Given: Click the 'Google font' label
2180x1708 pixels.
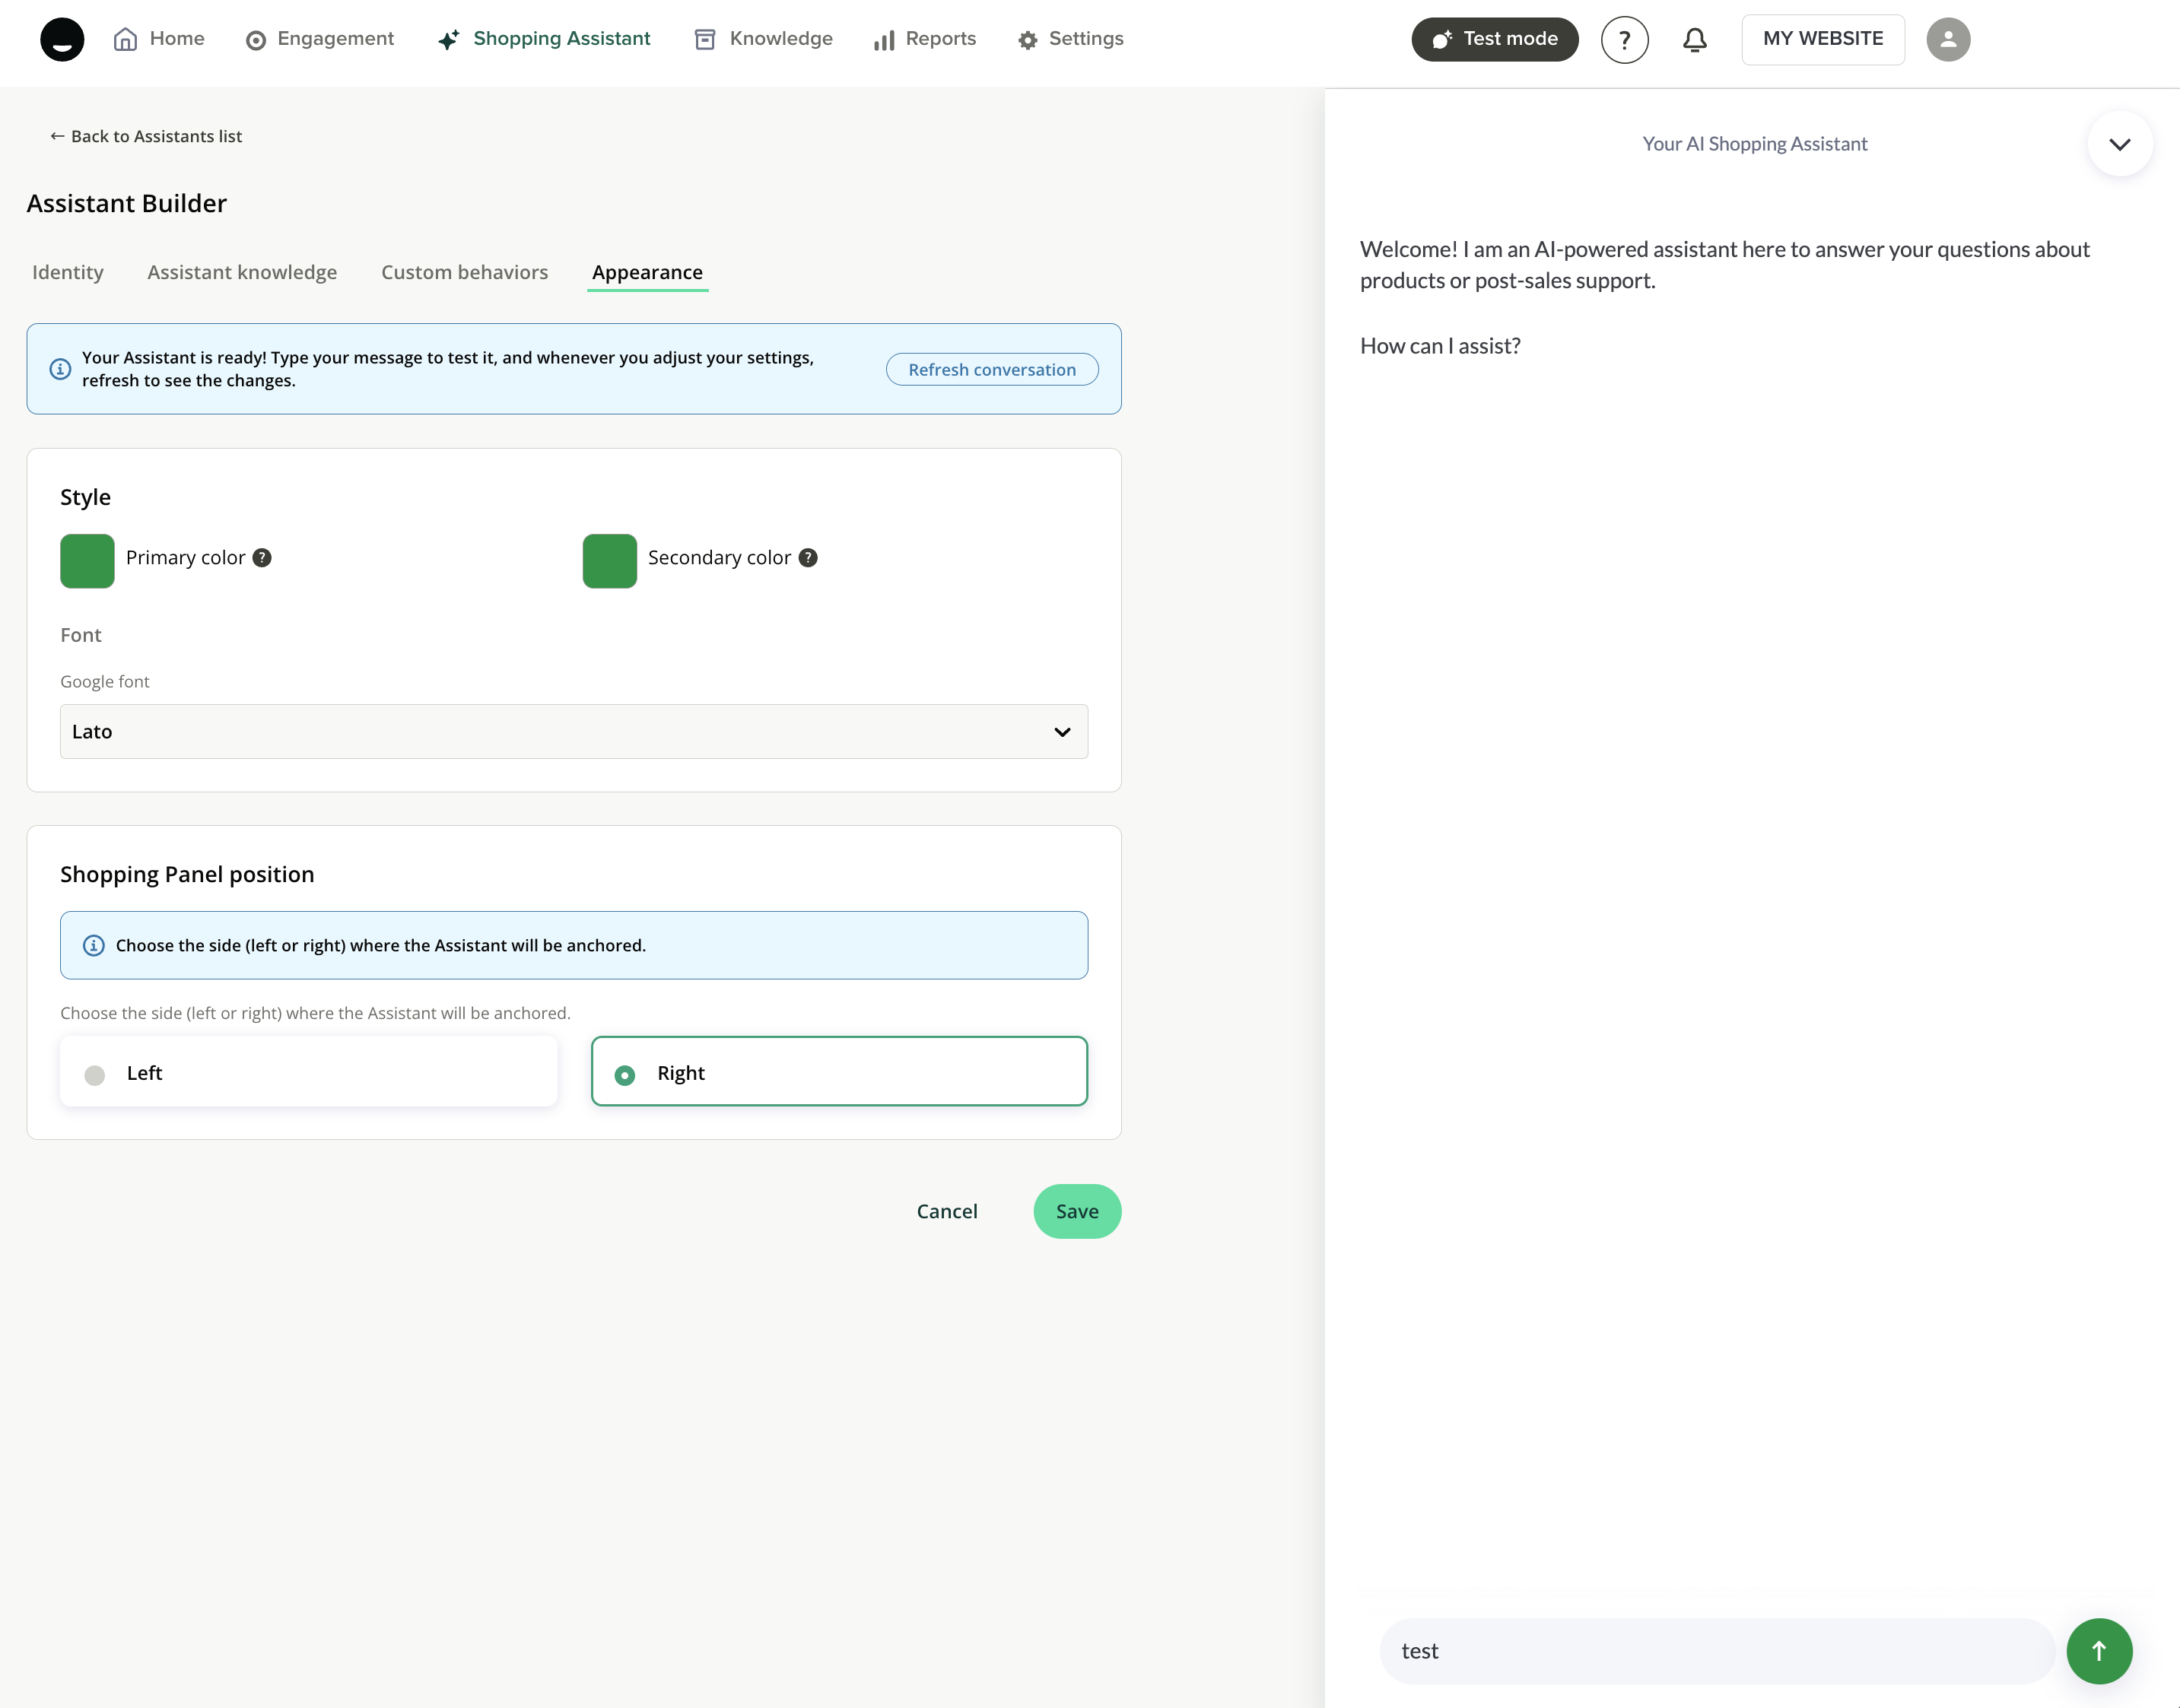Looking at the screenshot, I should click(105, 682).
